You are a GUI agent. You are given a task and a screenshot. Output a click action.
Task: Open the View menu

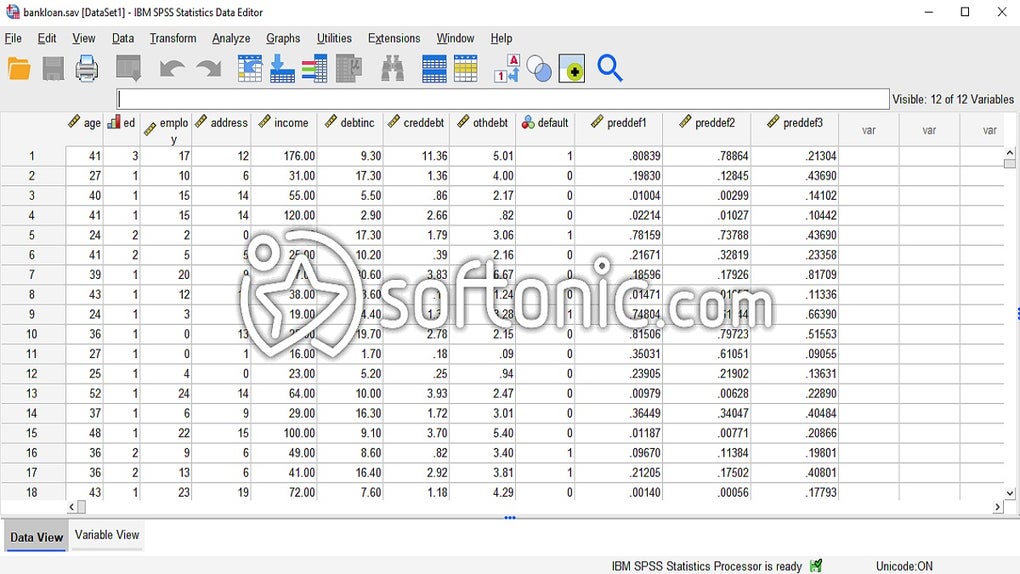tap(83, 38)
